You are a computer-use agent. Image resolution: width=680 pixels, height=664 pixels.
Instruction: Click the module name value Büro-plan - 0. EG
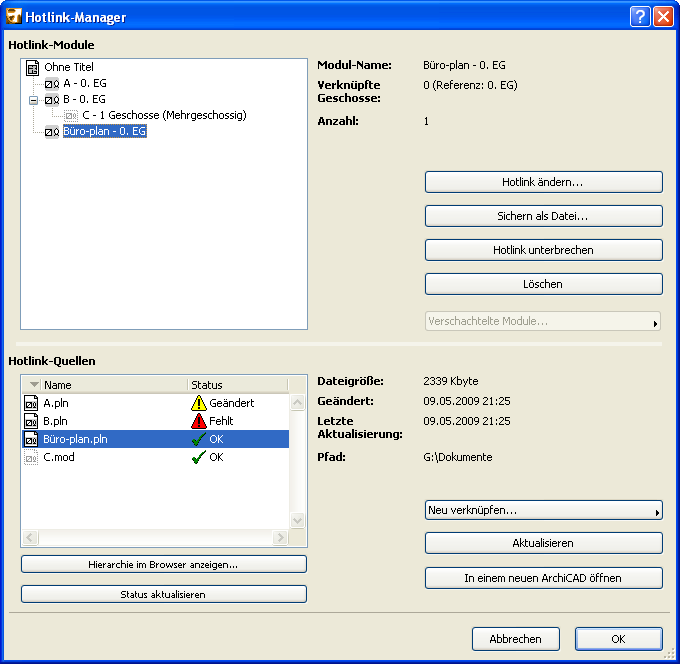coord(464,65)
